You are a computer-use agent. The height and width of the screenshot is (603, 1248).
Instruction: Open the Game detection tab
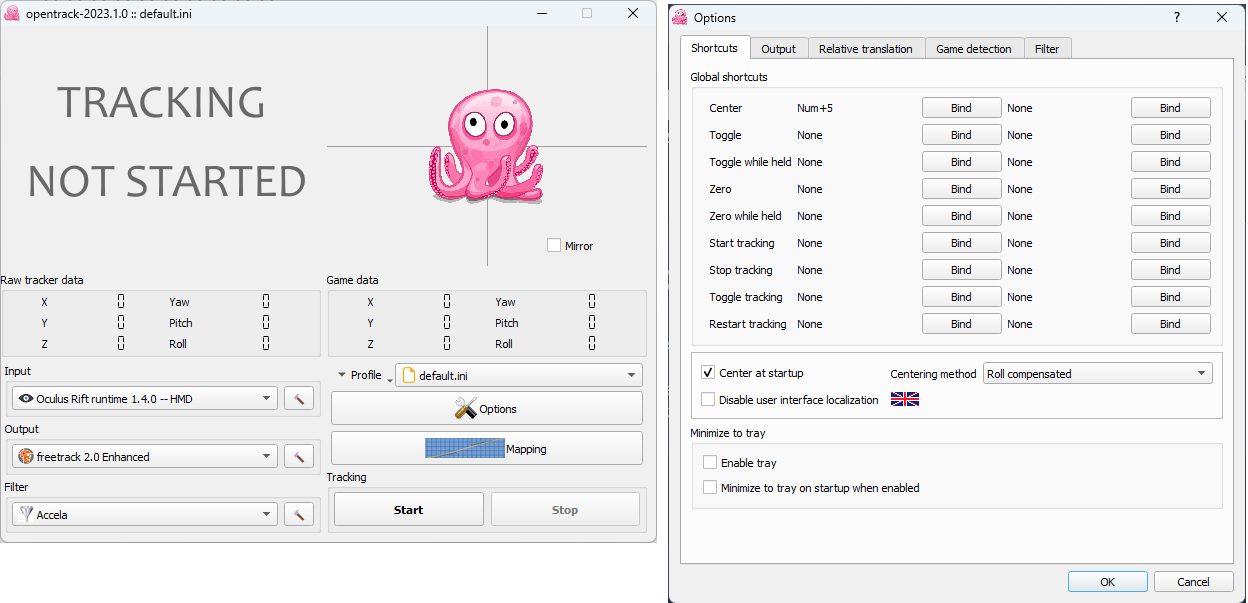[x=973, y=48]
